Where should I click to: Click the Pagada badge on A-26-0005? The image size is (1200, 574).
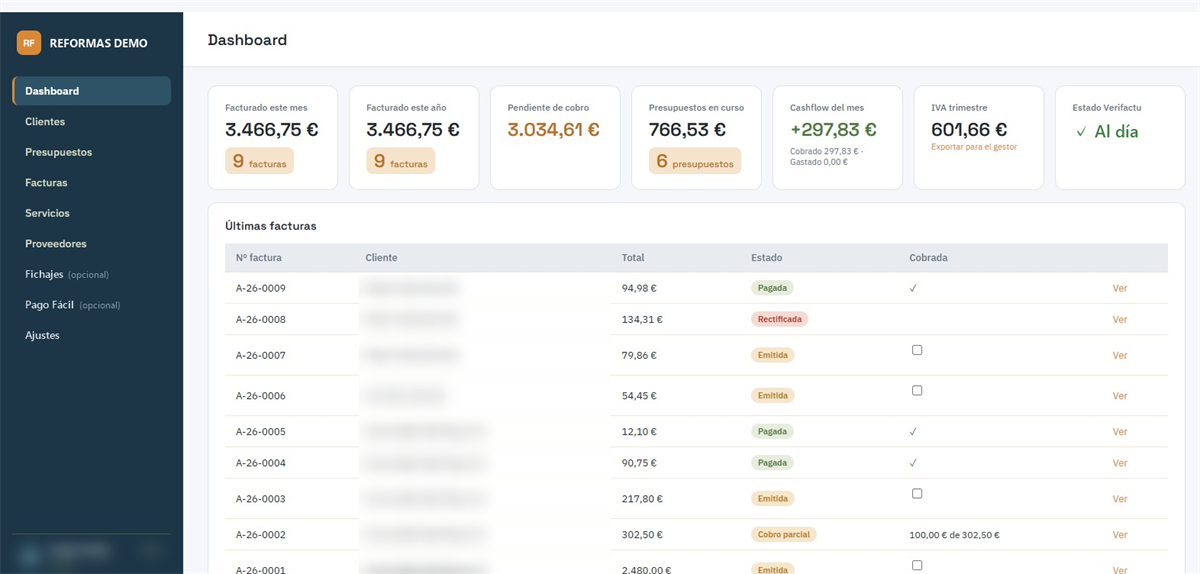point(773,432)
